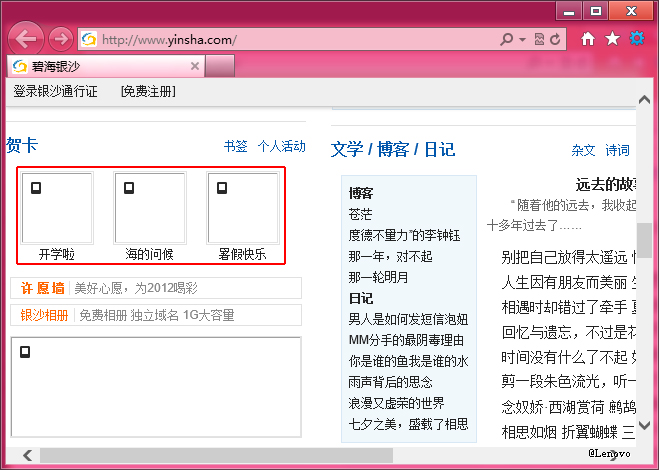This screenshot has height=470, width=659.
Task: Click the [免费注册] link
Action: [x=148, y=91]
